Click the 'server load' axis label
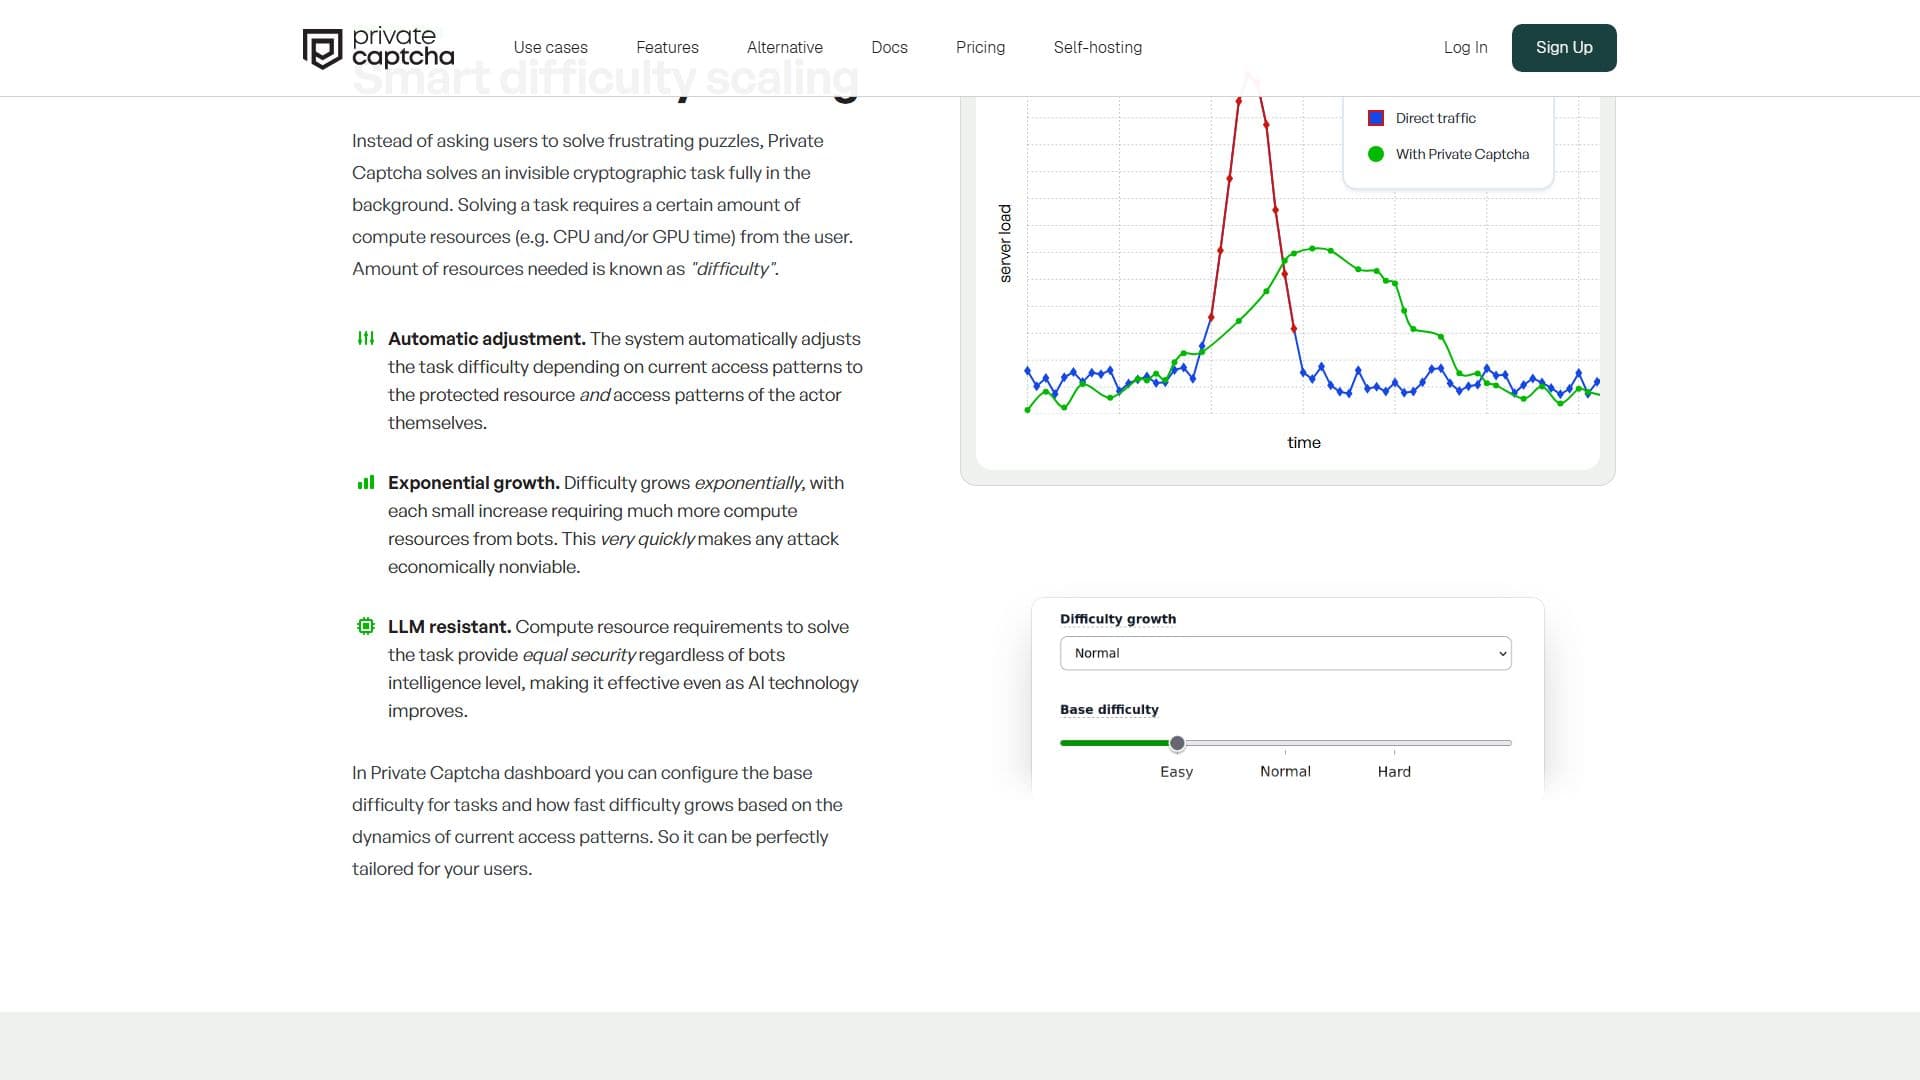The width and height of the screenshot is (1920, 1080). 1005,243
